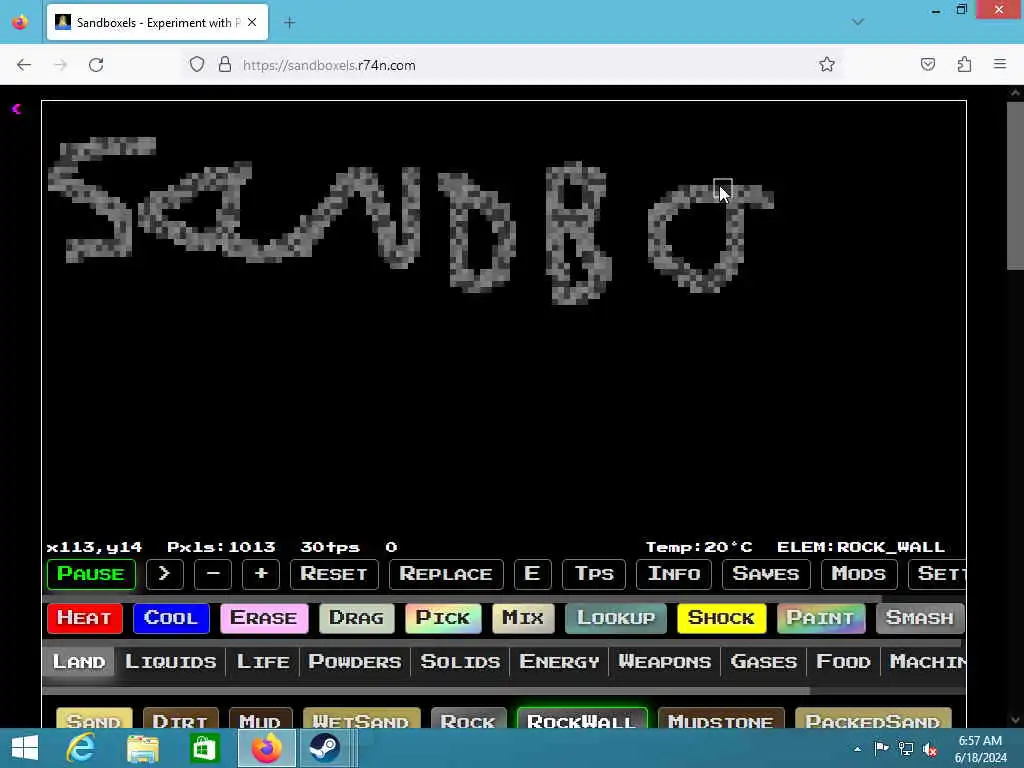
Task: Click the browser Back arrow
Action: coord(24,65)
